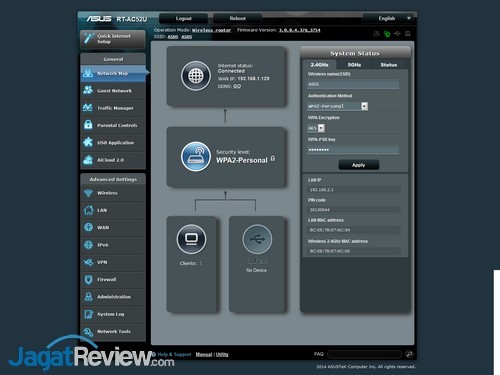The image size is (500, 375).
Task: Click the Internet status globe icon
Action: coord(196,76)
